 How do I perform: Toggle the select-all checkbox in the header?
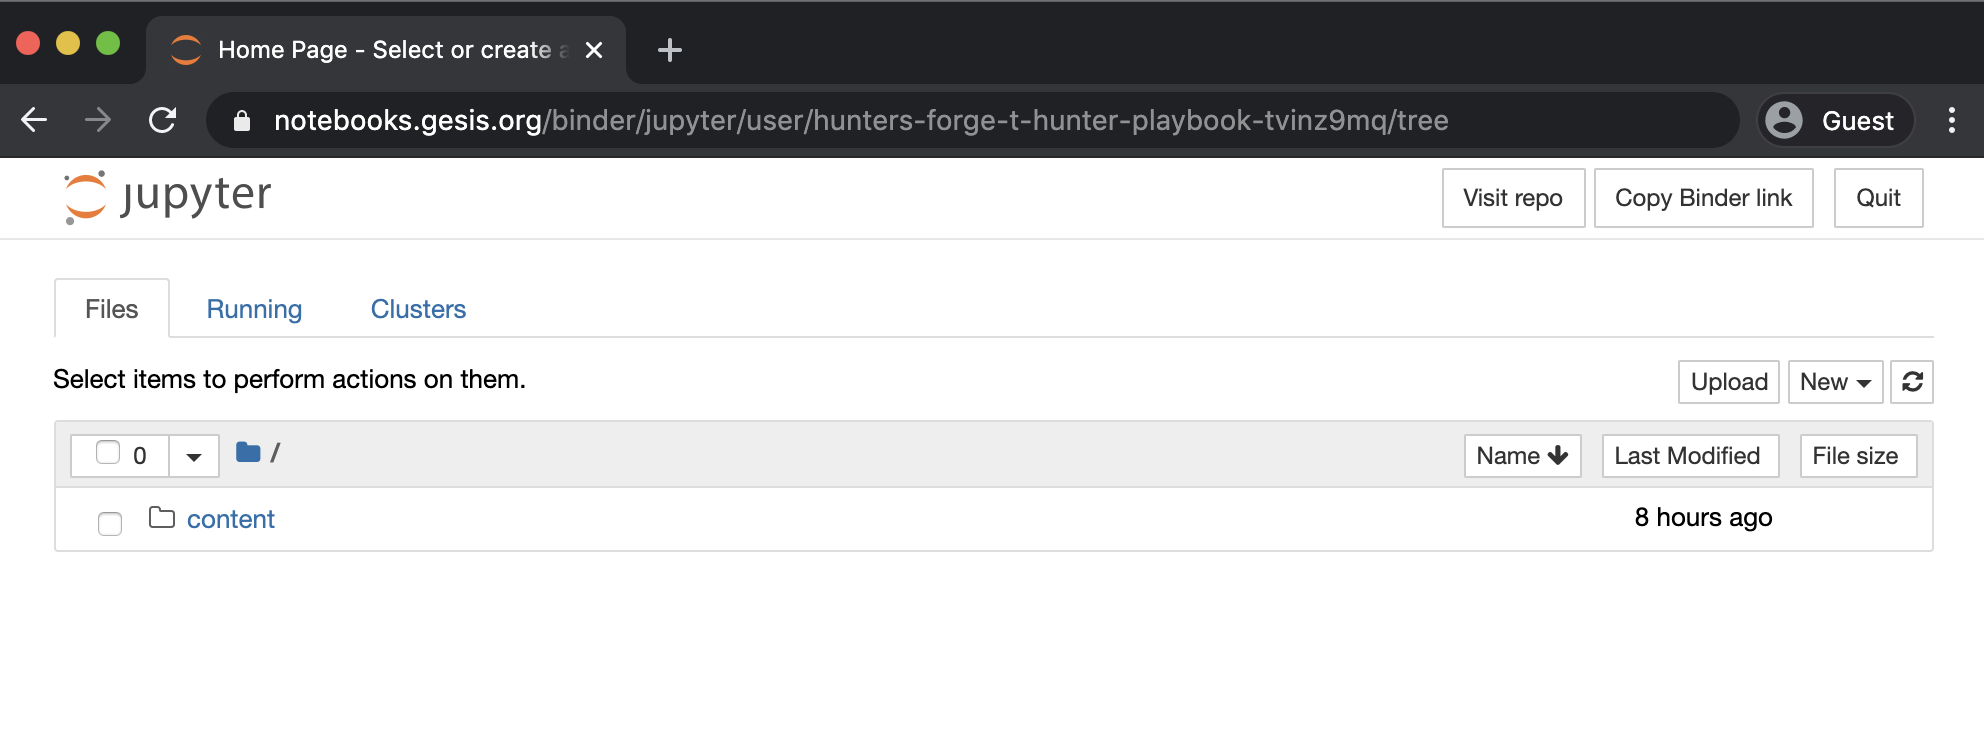coord(107,452)
